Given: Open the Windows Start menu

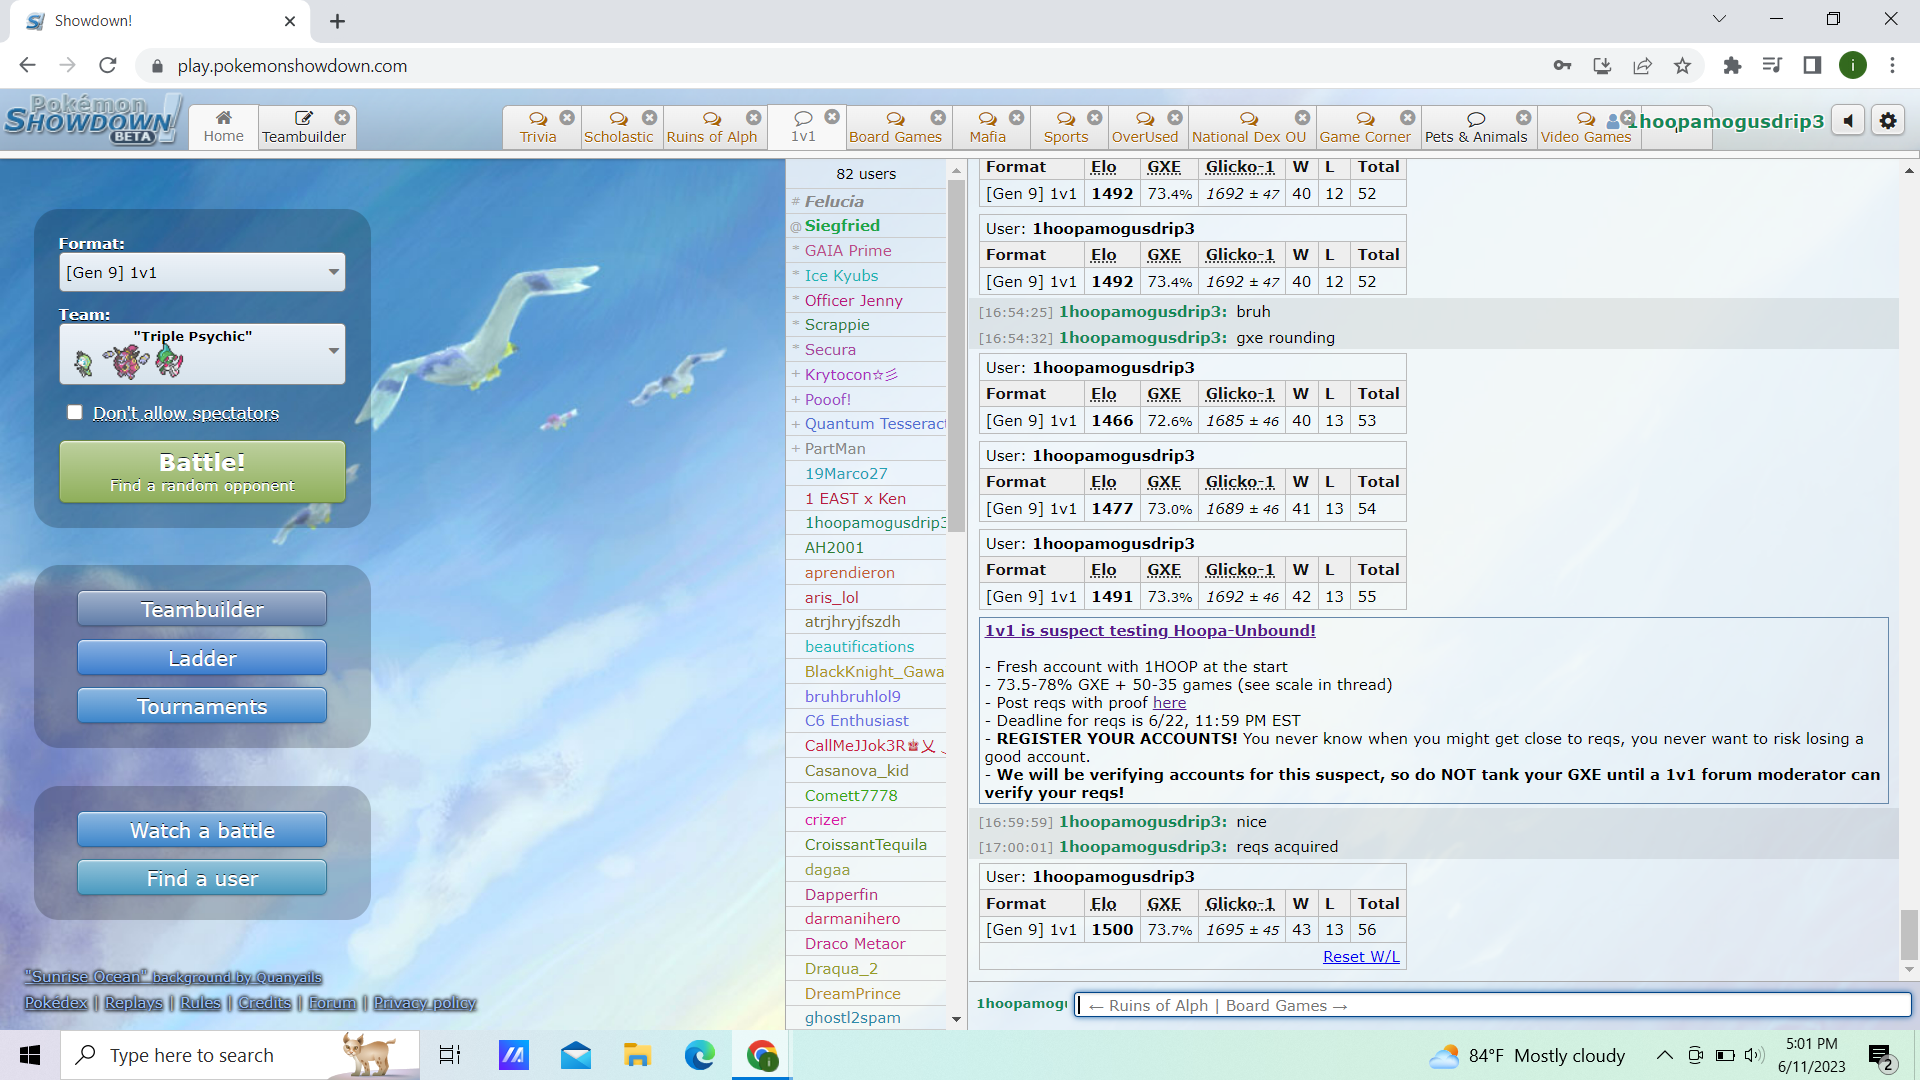Looking at the screenshot, I should (30, 1055).
